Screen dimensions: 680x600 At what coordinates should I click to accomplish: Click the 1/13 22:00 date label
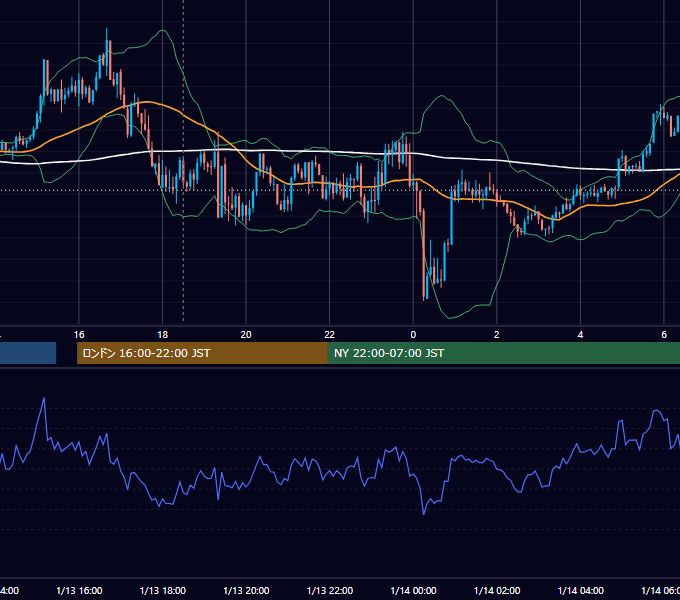click(x=330, y=590)
